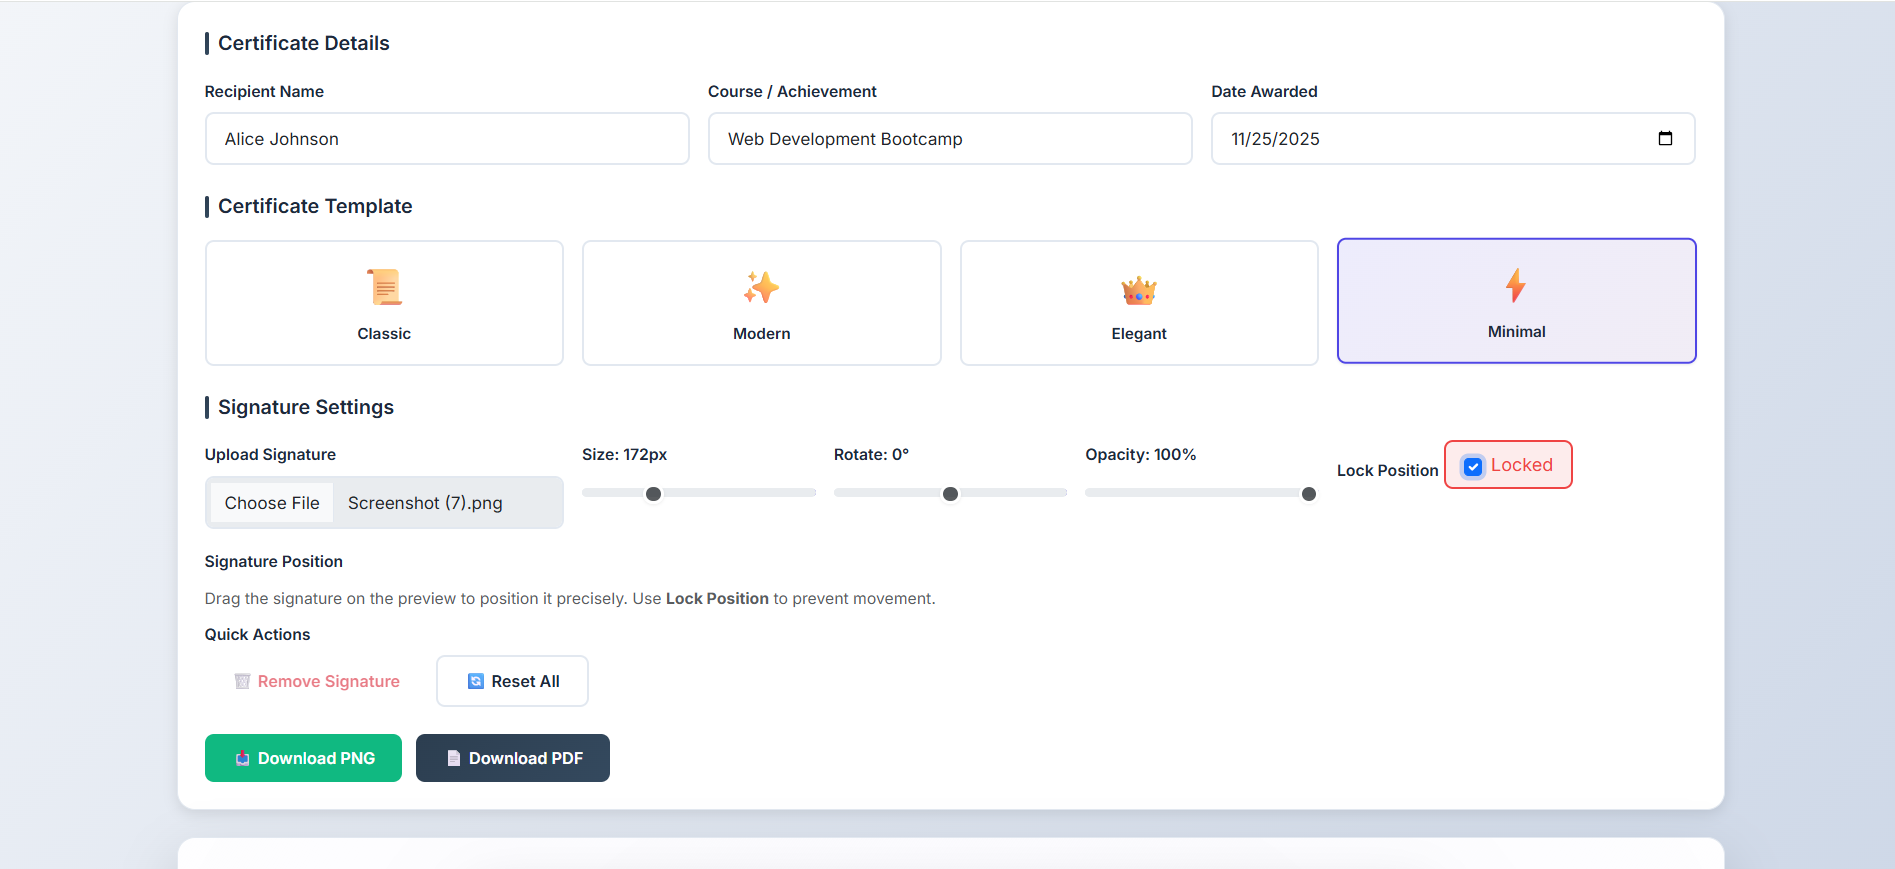
Task: Click the Elegant crown icon
Action: coord(1139,290)
